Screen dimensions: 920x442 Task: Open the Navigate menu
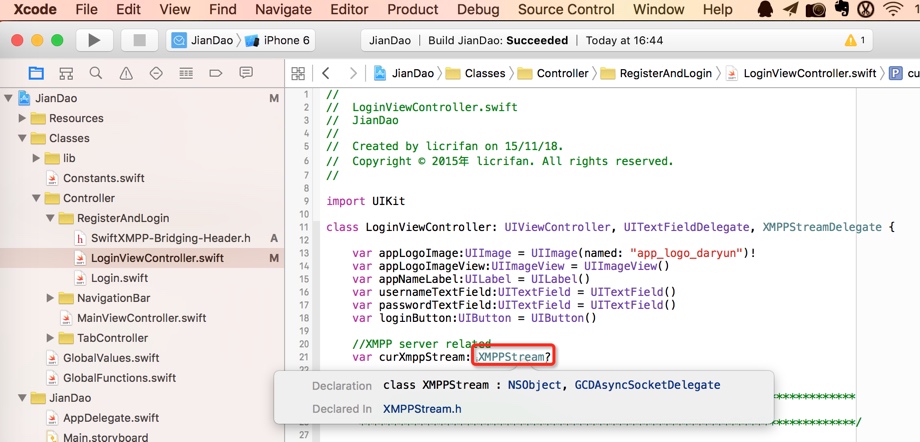283,9
